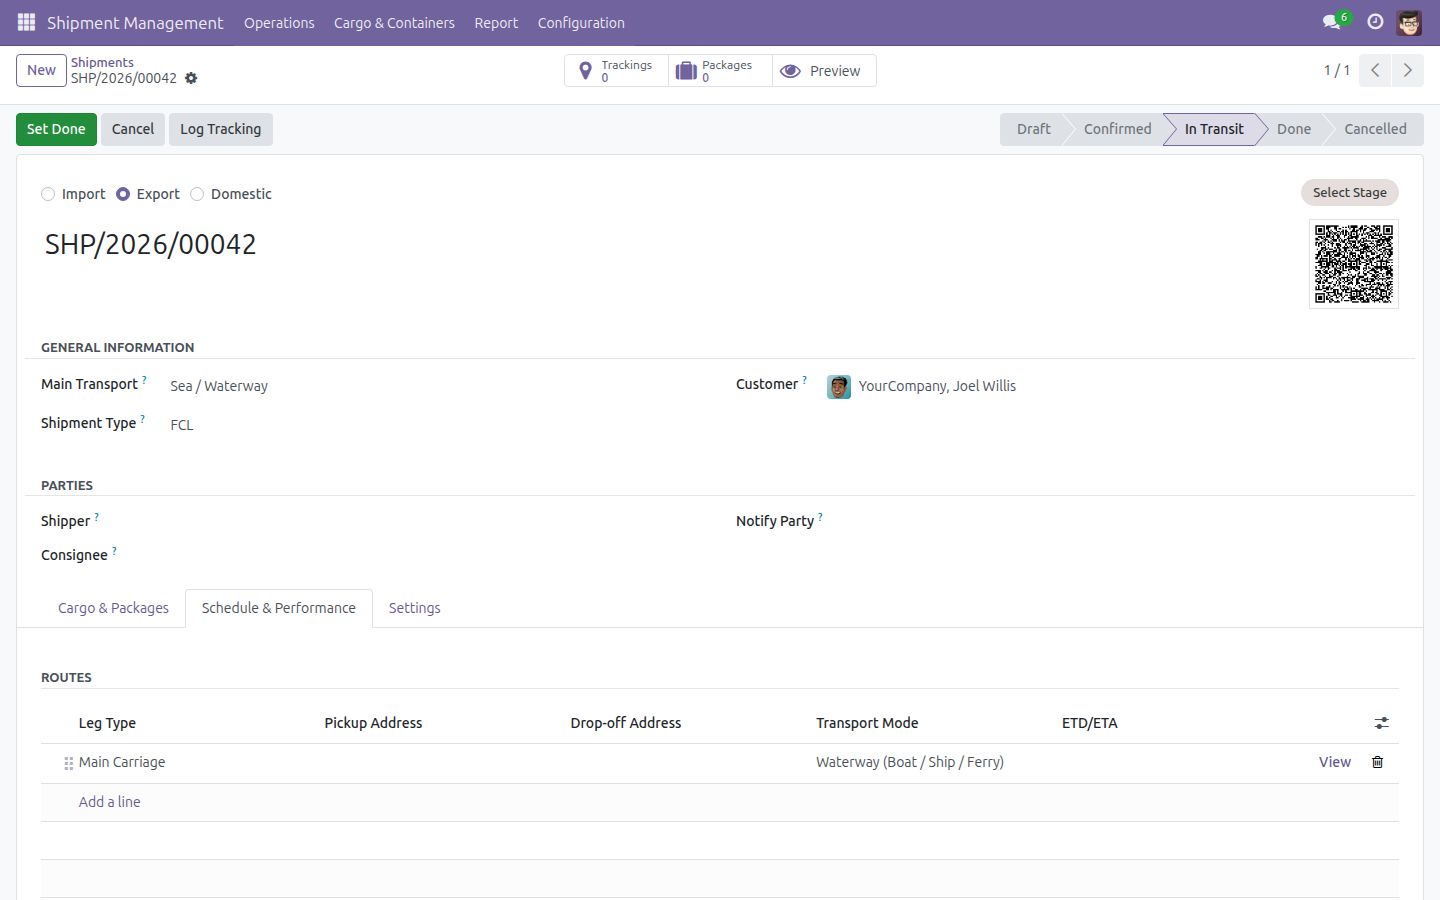
Task: Click Add a line in Routes
Action: click(110, 802)
